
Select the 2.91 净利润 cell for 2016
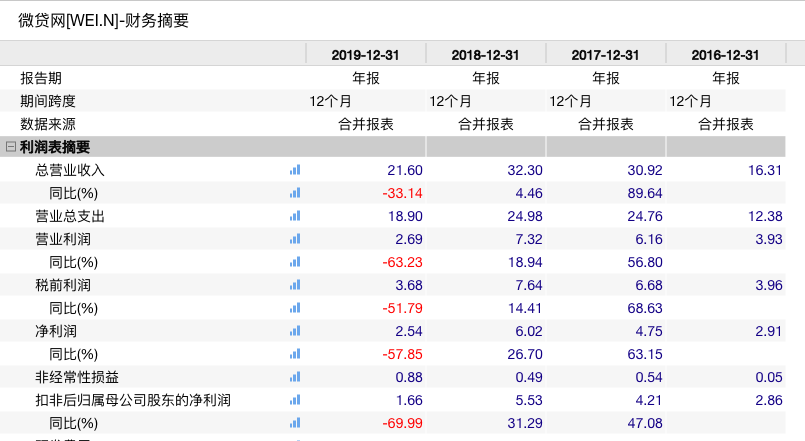point(765,331)
